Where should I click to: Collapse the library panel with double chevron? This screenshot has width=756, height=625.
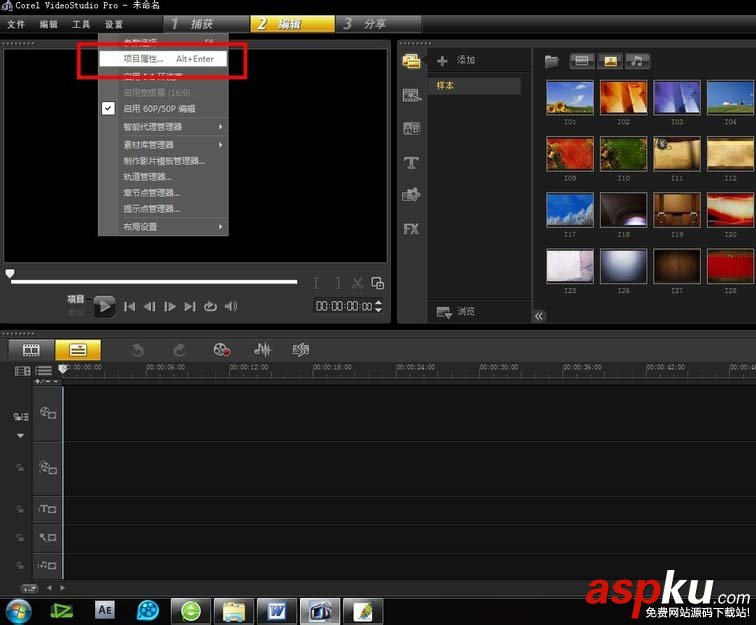point(539,316)
